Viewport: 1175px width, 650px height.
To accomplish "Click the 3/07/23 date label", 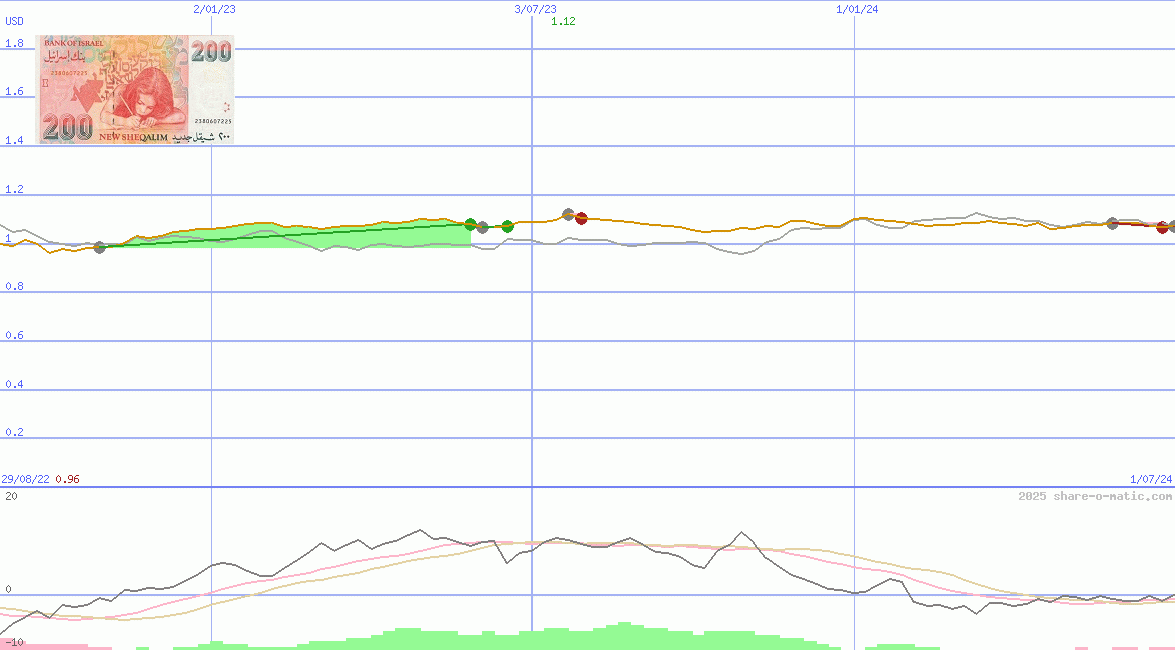I will pos(536,9).
